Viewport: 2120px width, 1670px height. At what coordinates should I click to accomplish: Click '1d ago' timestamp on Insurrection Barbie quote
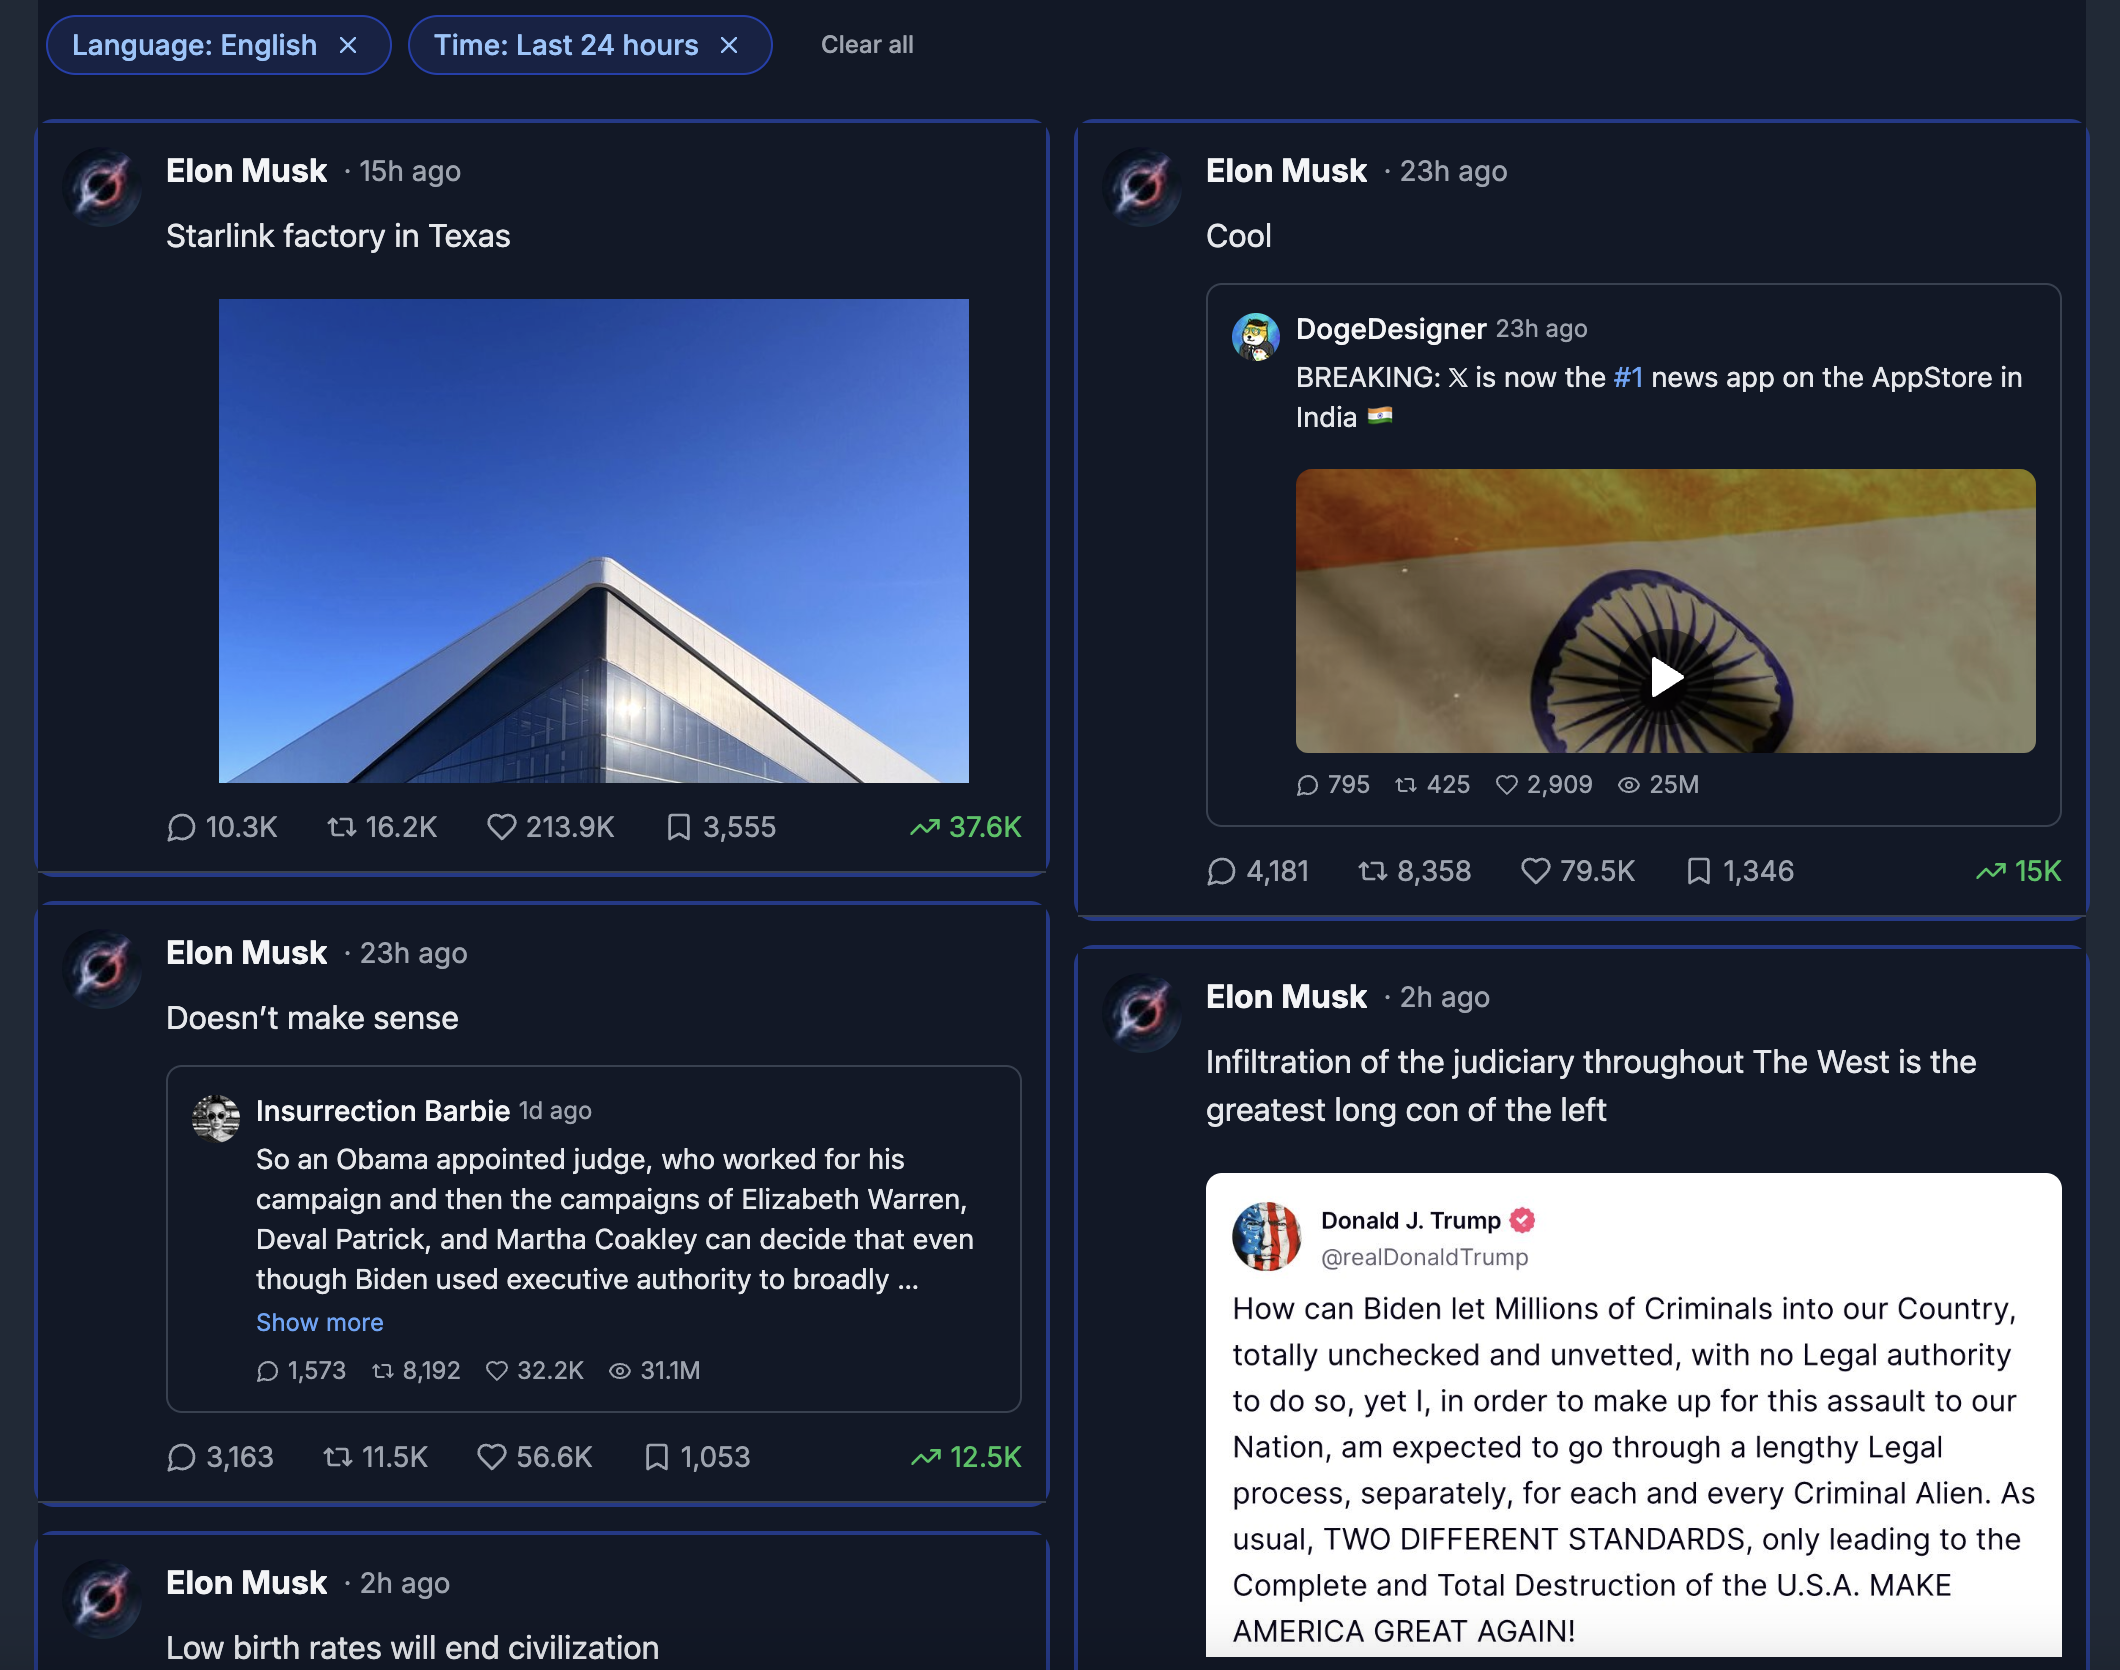point(555,1111)
